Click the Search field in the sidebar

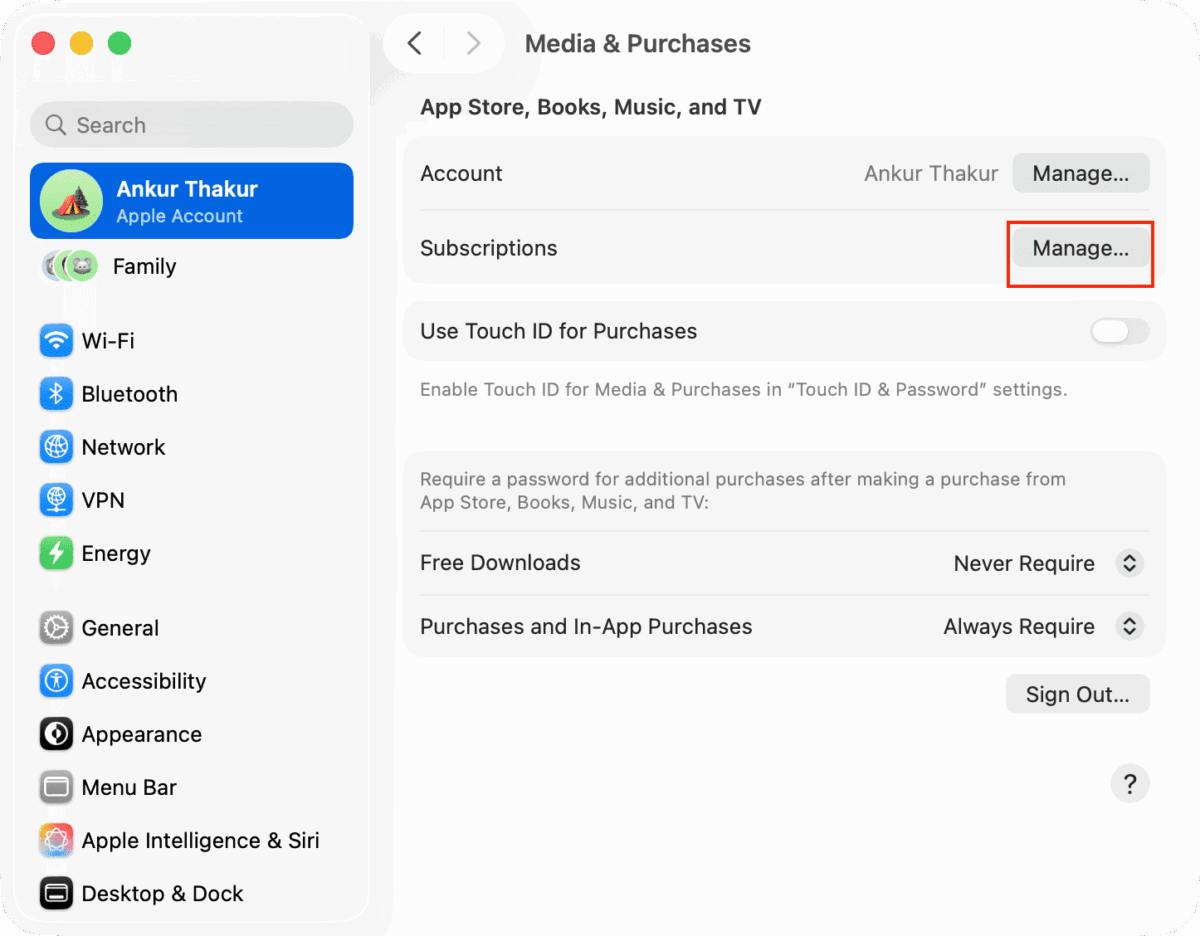click(190, 124)
